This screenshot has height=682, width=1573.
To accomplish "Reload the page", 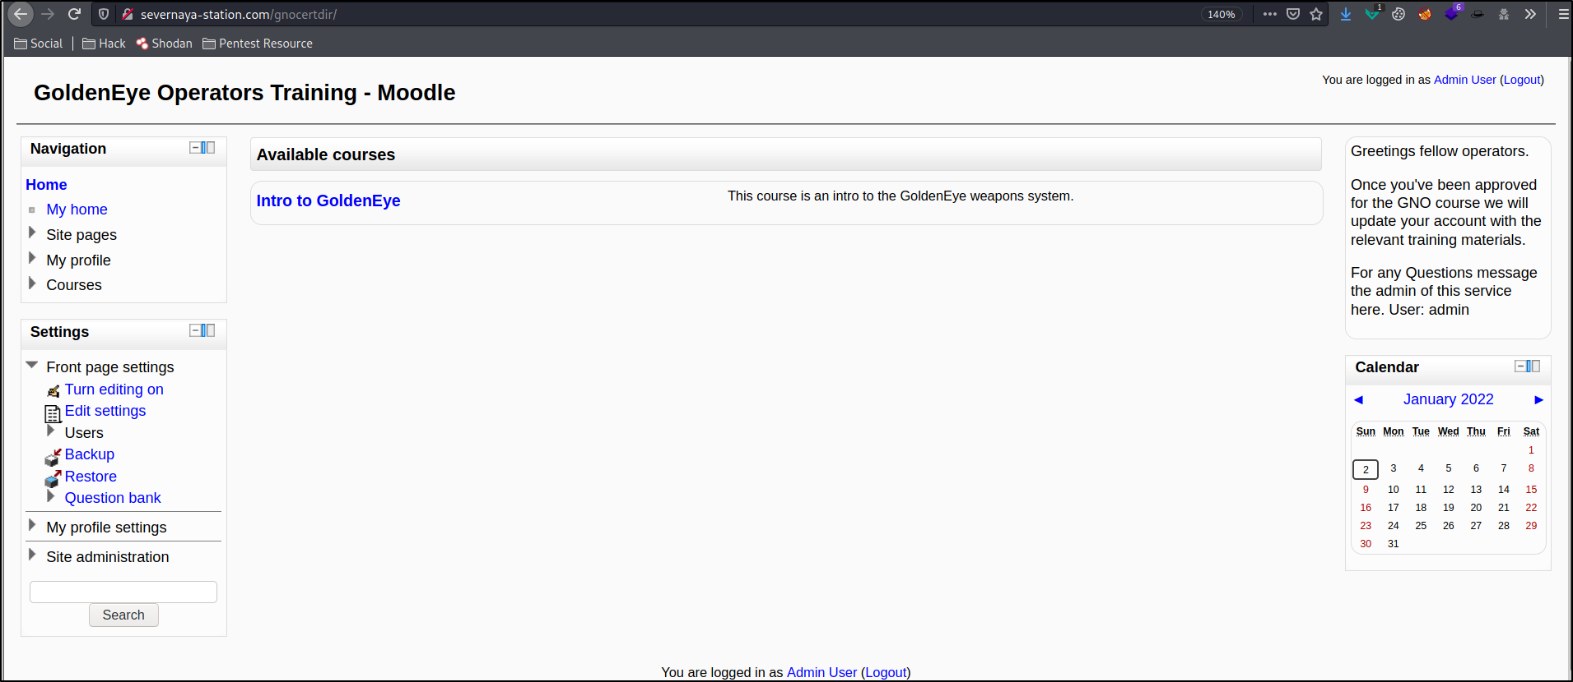I will (x=74, y=14).
